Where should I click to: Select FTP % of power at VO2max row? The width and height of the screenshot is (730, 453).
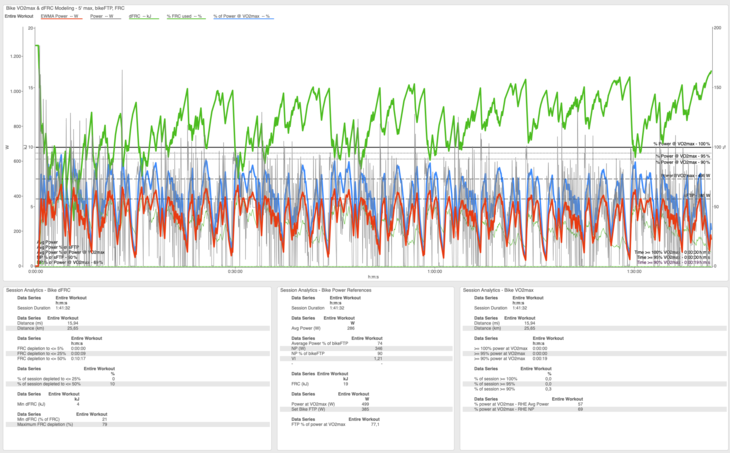pyautogui.click(x=366, y=425)
